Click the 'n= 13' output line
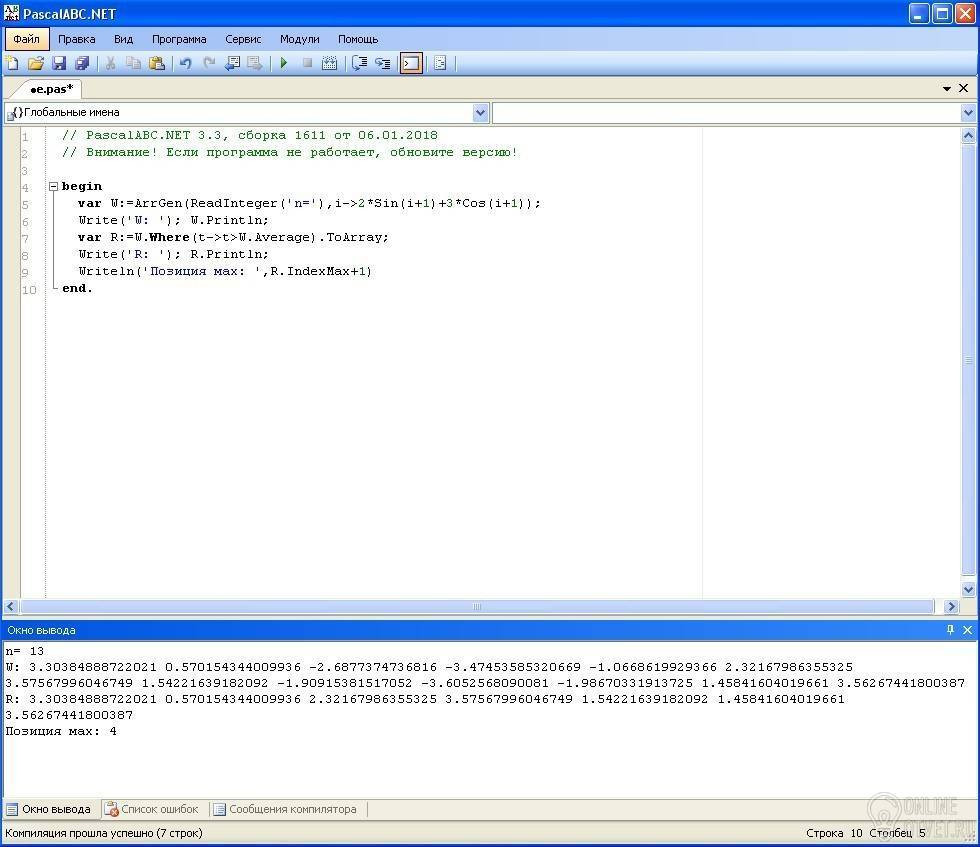The height and width of the screenshot is (847, 980). tap(25, 651)
